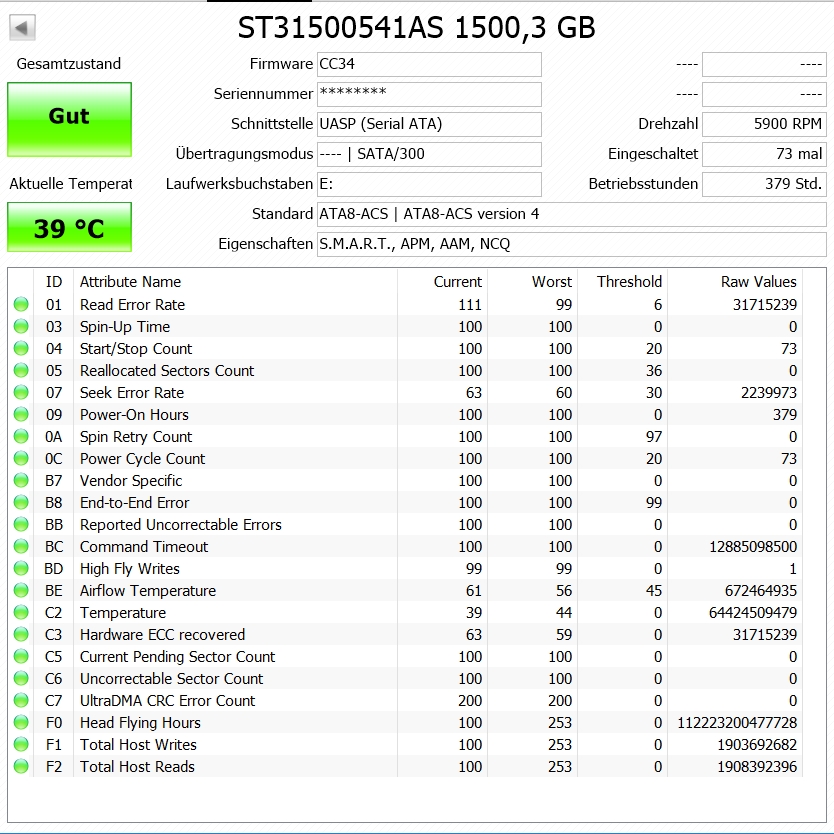Click the status icon for Start/Stop Count
Viewport: 834px width, 834px height.
click(x=21, y=348)
